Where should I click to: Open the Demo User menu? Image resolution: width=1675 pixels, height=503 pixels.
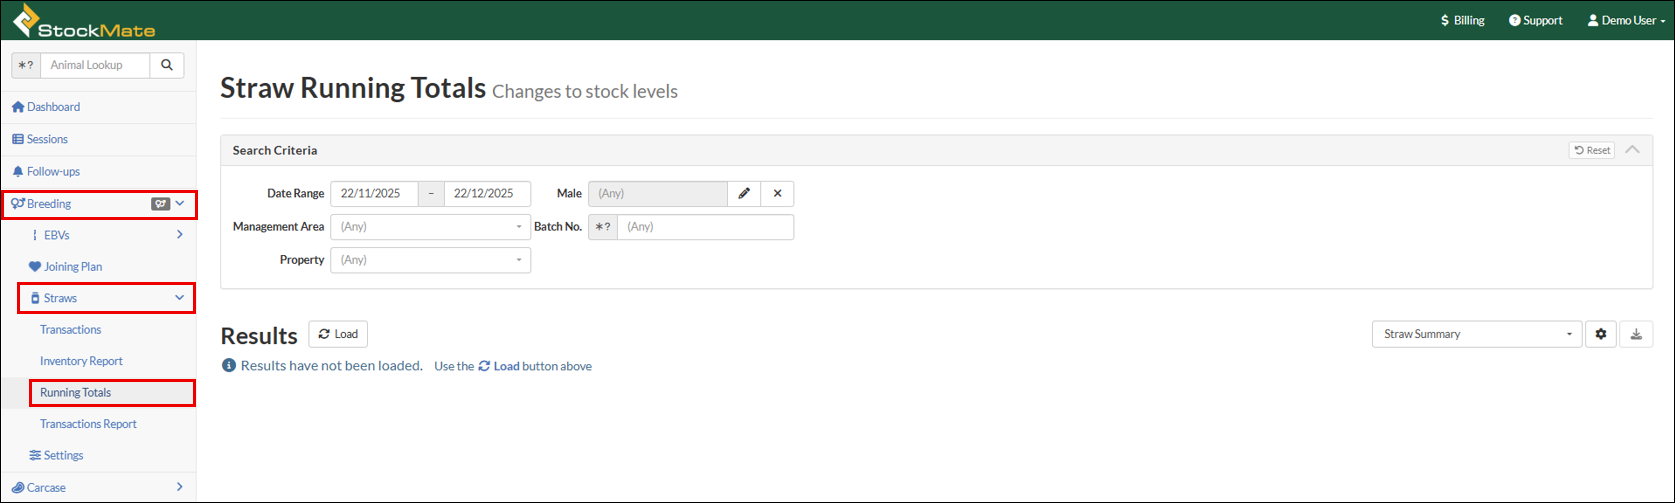[x=1625, y=20]
